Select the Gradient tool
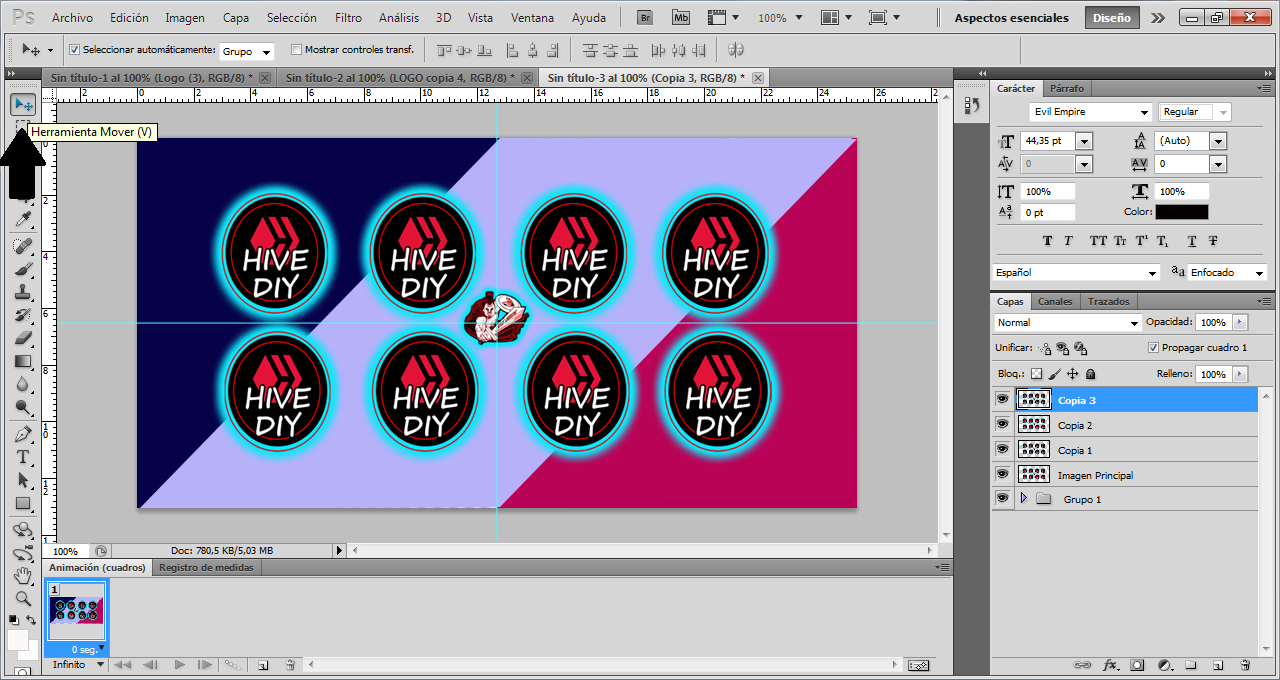This screenshot has height=680, width=1280. point(23,362)
